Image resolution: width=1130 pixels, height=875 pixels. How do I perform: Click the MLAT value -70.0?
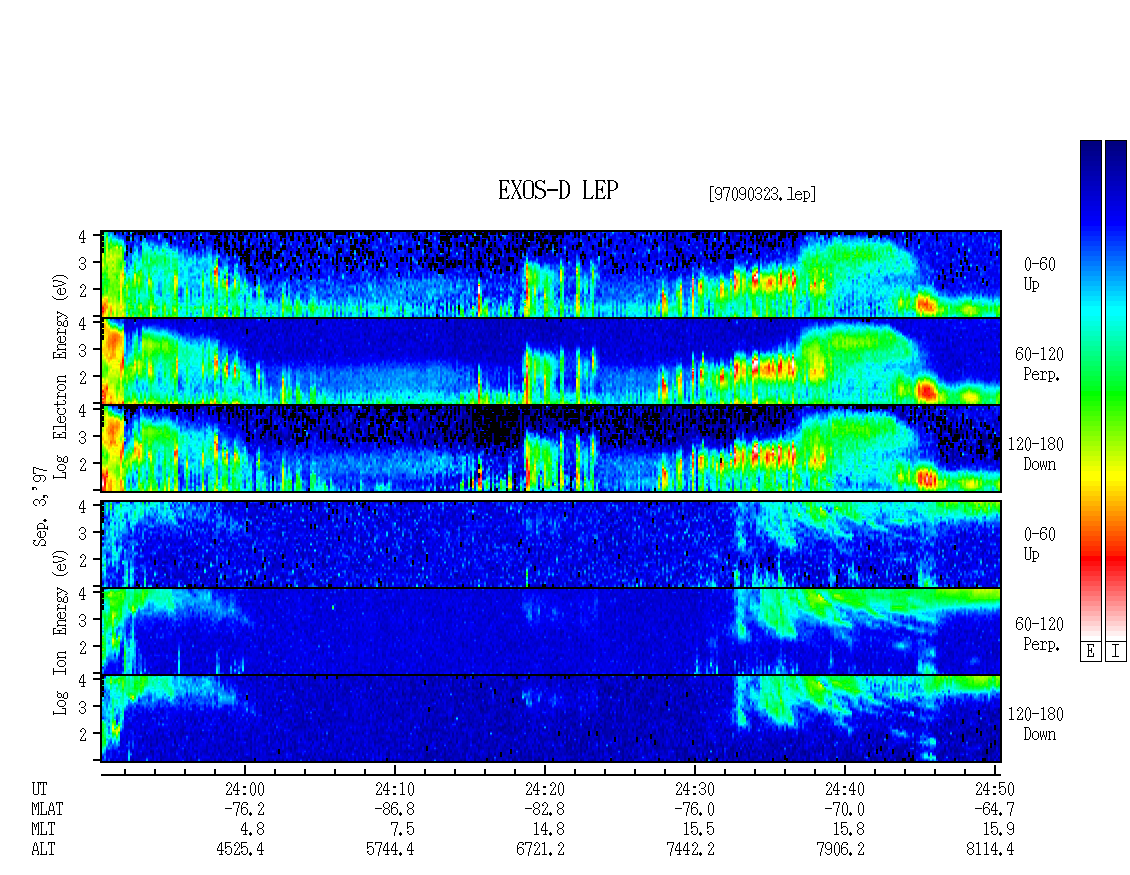(843, 809)
